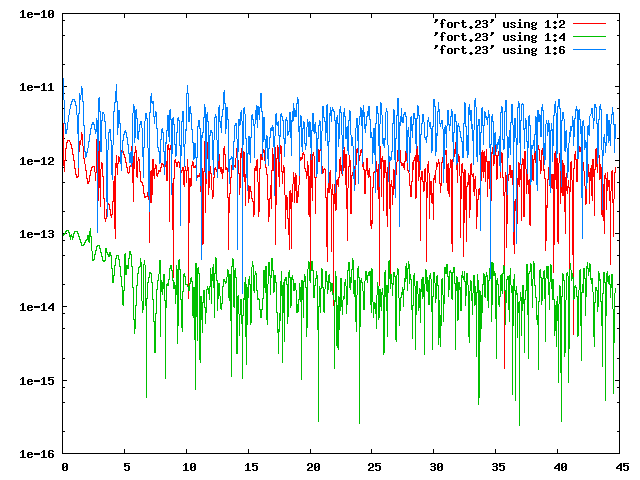The width and height of the screenshot is (640, 480).
Task: Click the x-axis label 10
Action: click(189, 467)
